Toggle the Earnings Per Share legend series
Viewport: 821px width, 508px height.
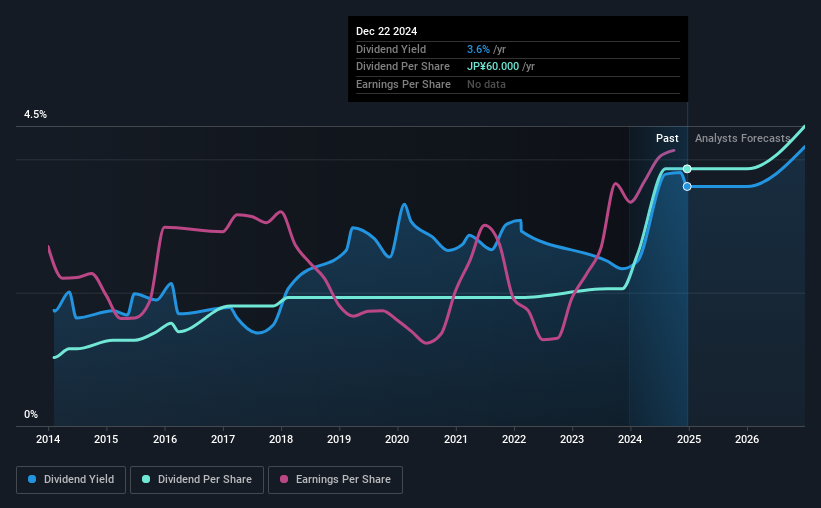click(335, 480)
